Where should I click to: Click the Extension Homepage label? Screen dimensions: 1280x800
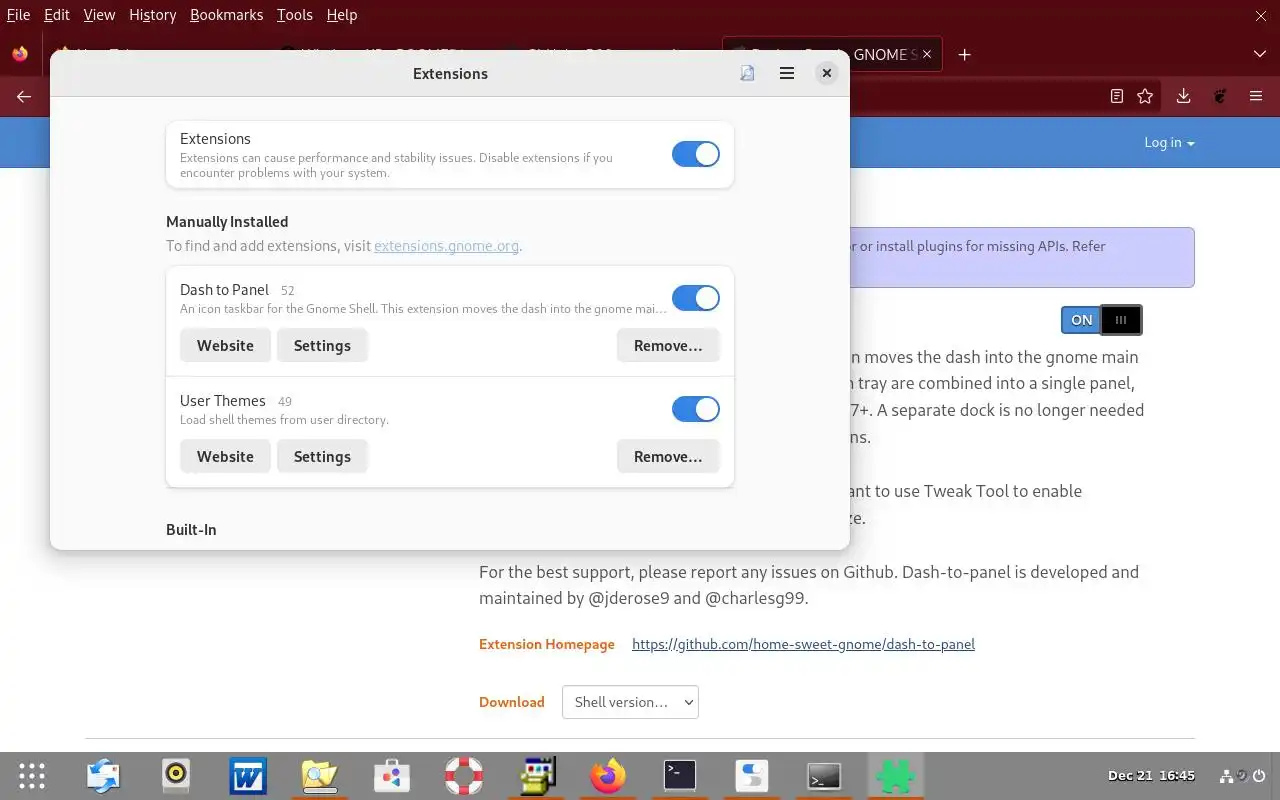(x=547, y=644)
